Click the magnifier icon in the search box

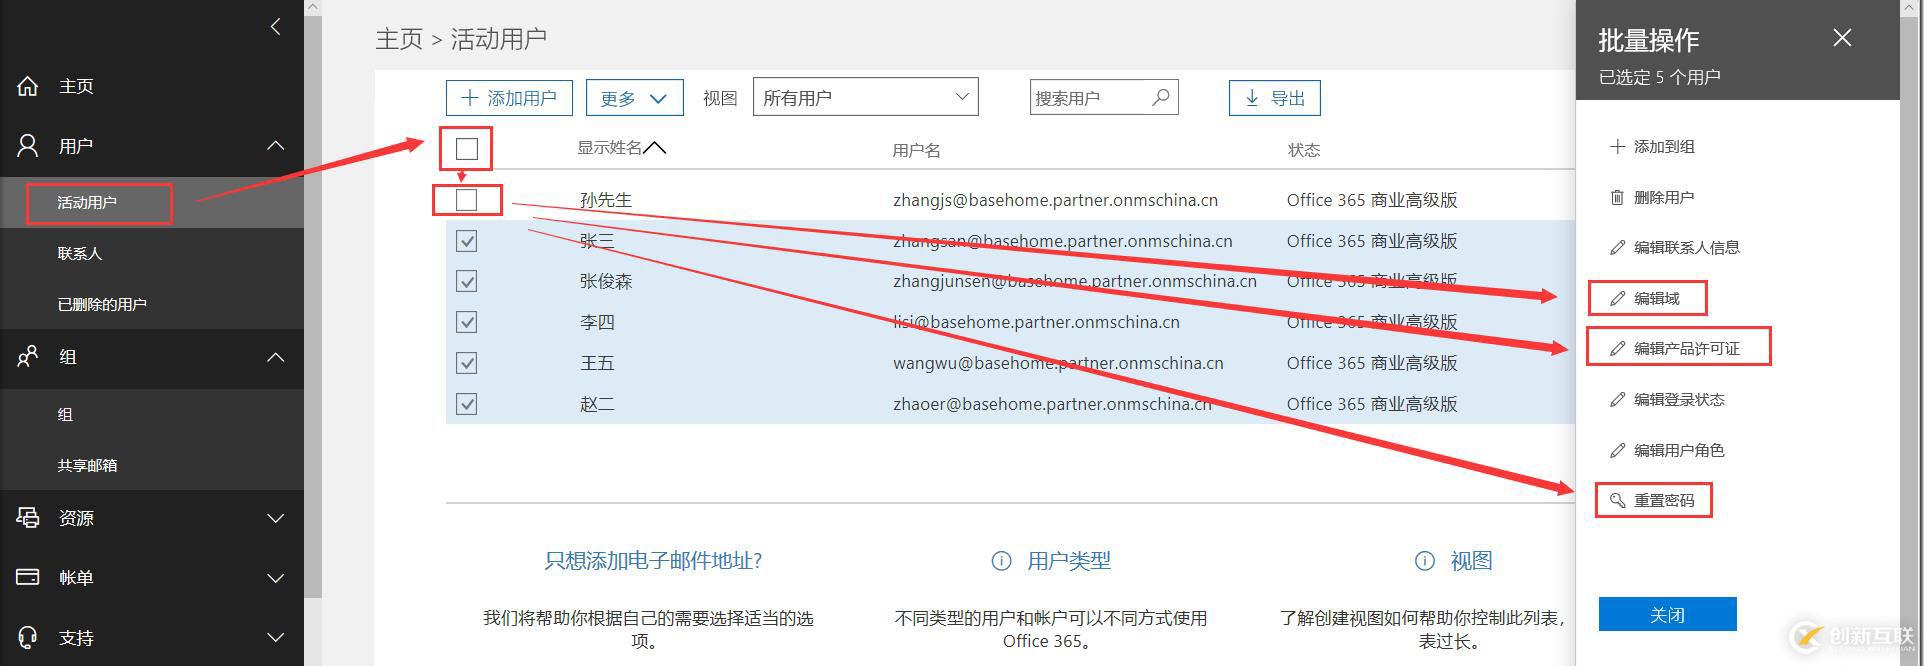coord(1161,97)
